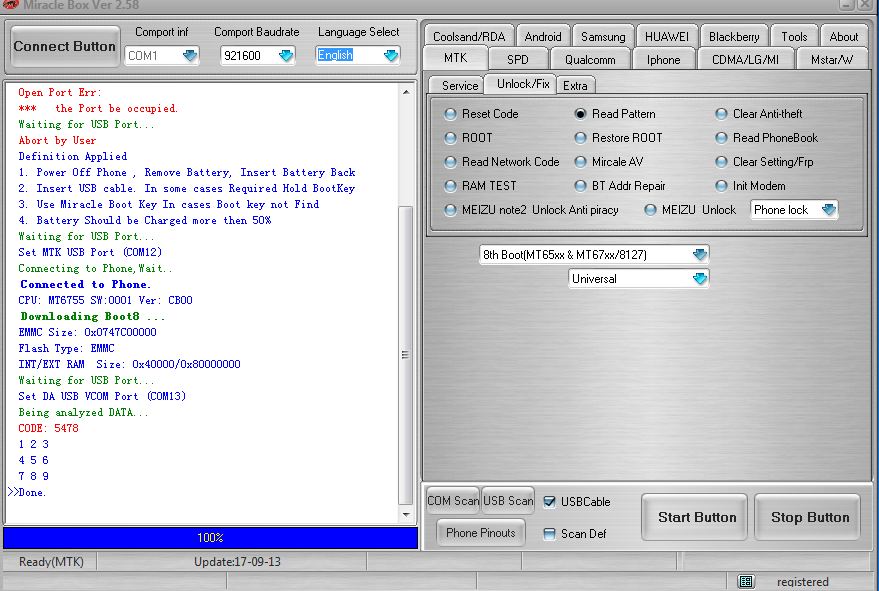
Task: Click the USB Scan button
Action: pos(508,501)
